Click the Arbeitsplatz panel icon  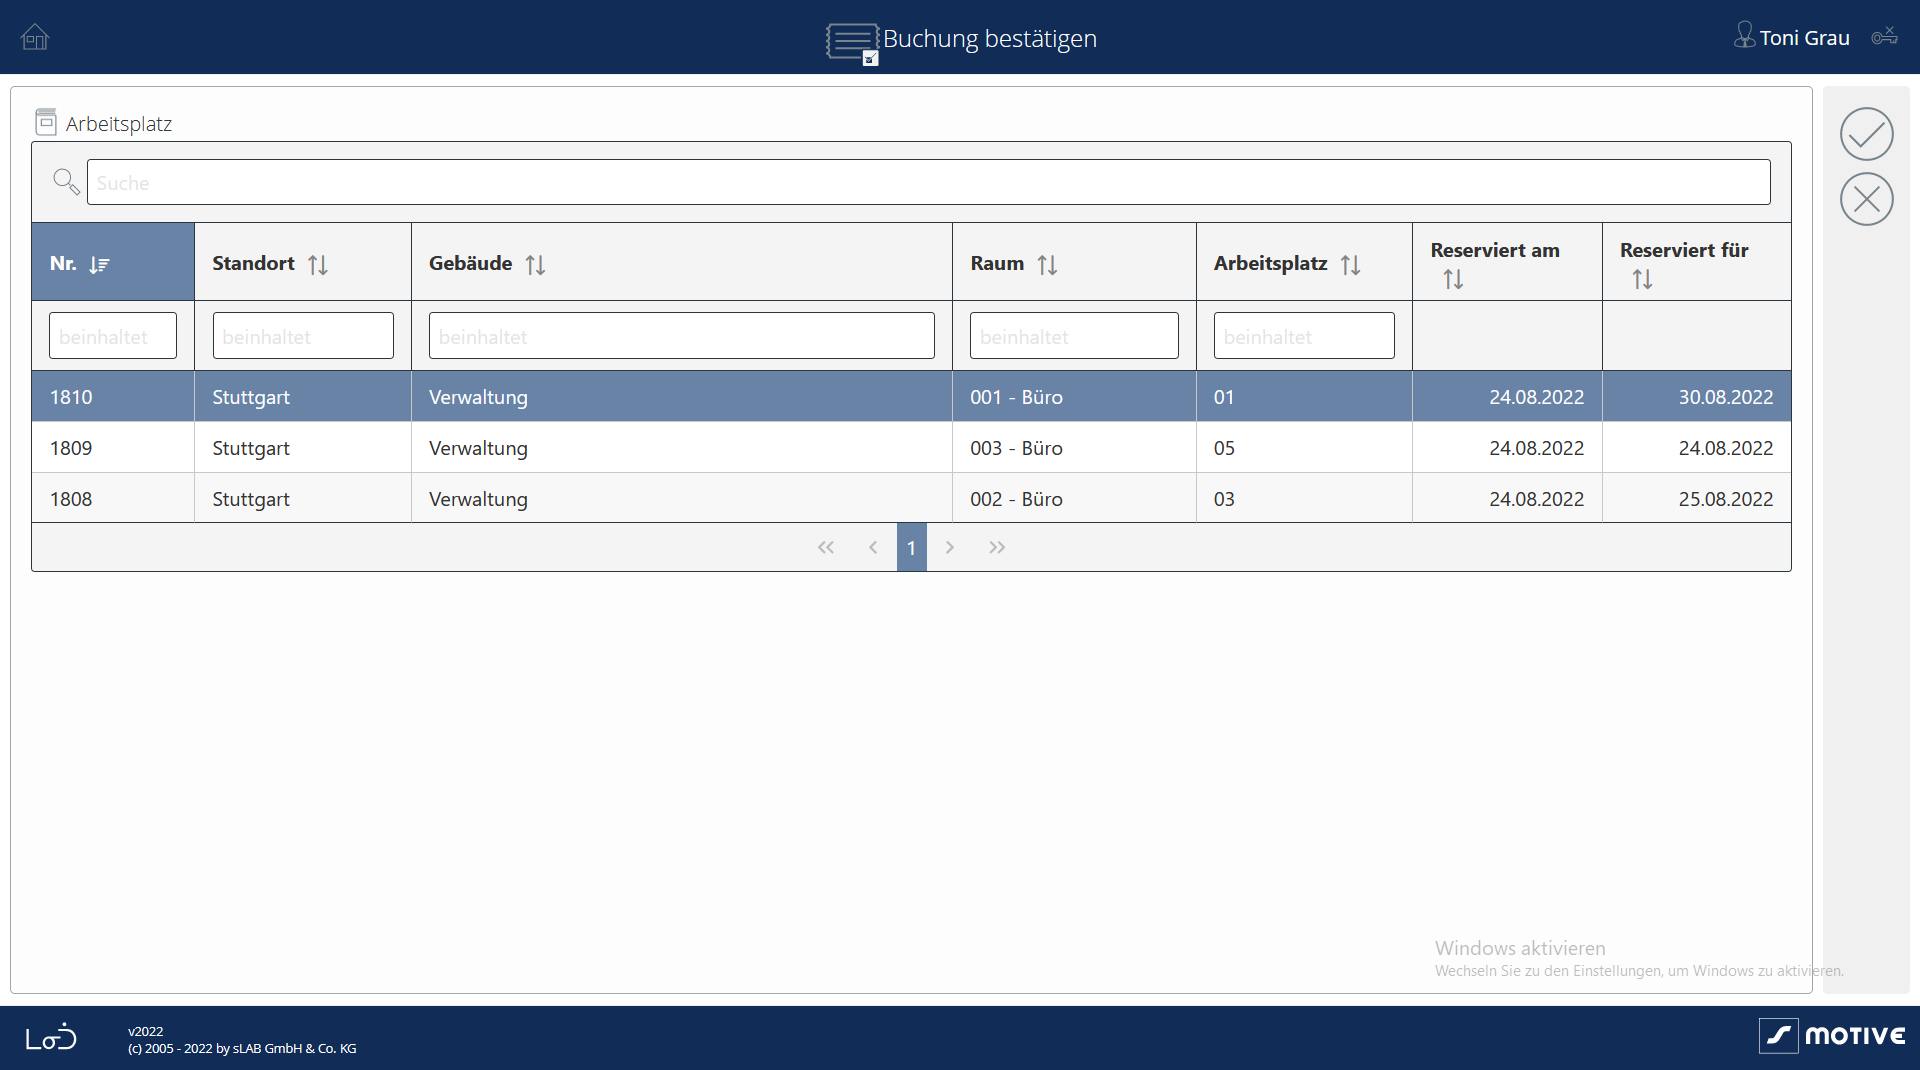[45, 122]
